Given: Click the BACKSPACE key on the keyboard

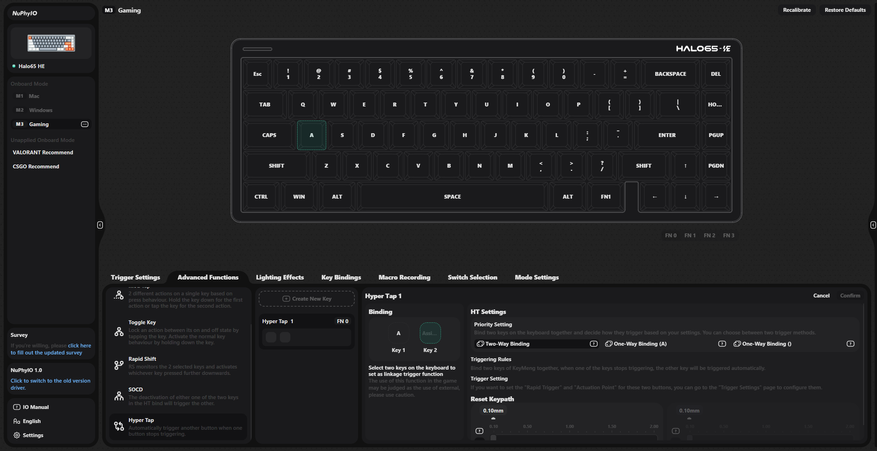Looking at the screenshot, I should point(670,74).
